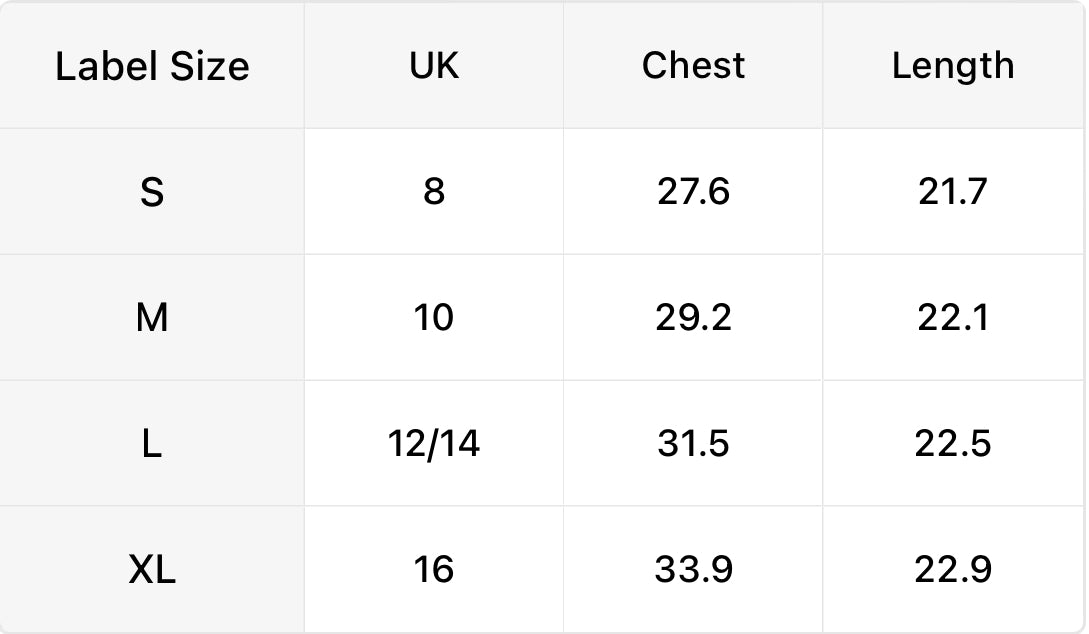Click length value 21.7

pyautogui.click(x=953, y=192)
